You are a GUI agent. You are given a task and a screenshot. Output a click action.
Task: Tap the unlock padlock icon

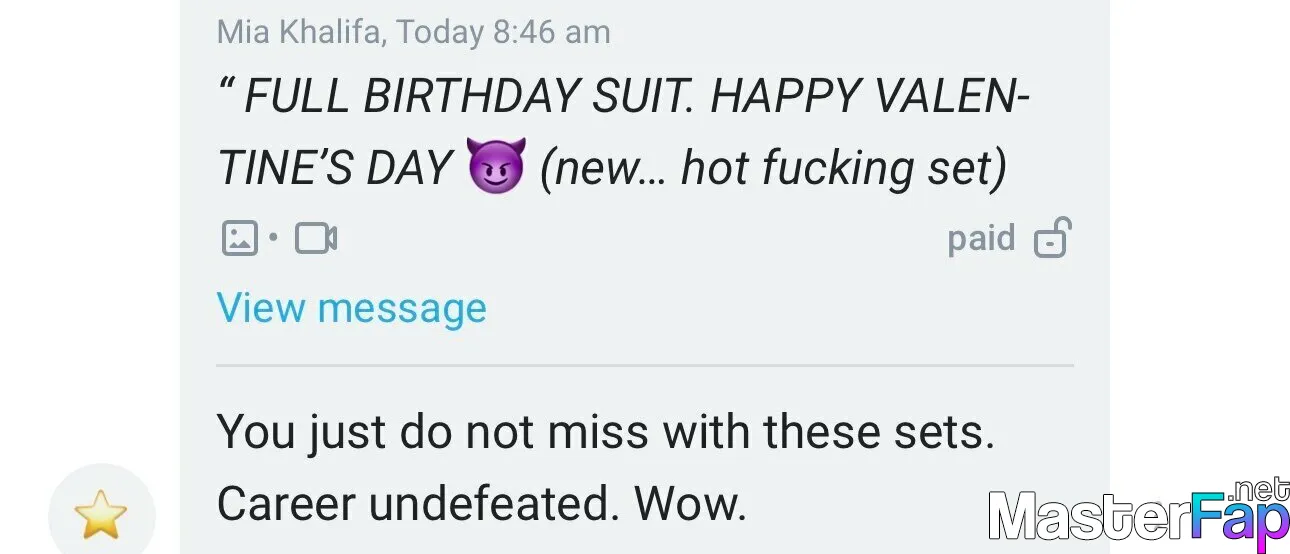[1052, 238]
